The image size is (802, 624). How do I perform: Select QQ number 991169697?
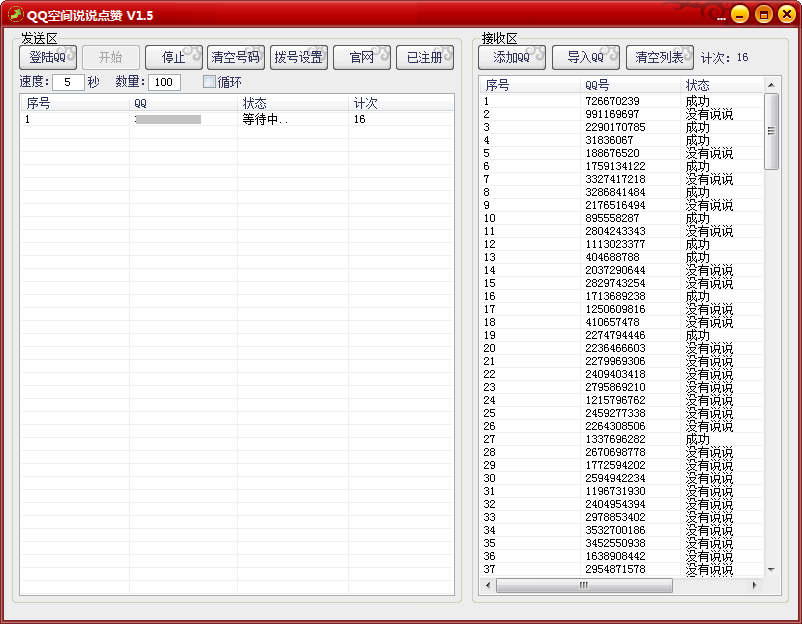(612, 114)
